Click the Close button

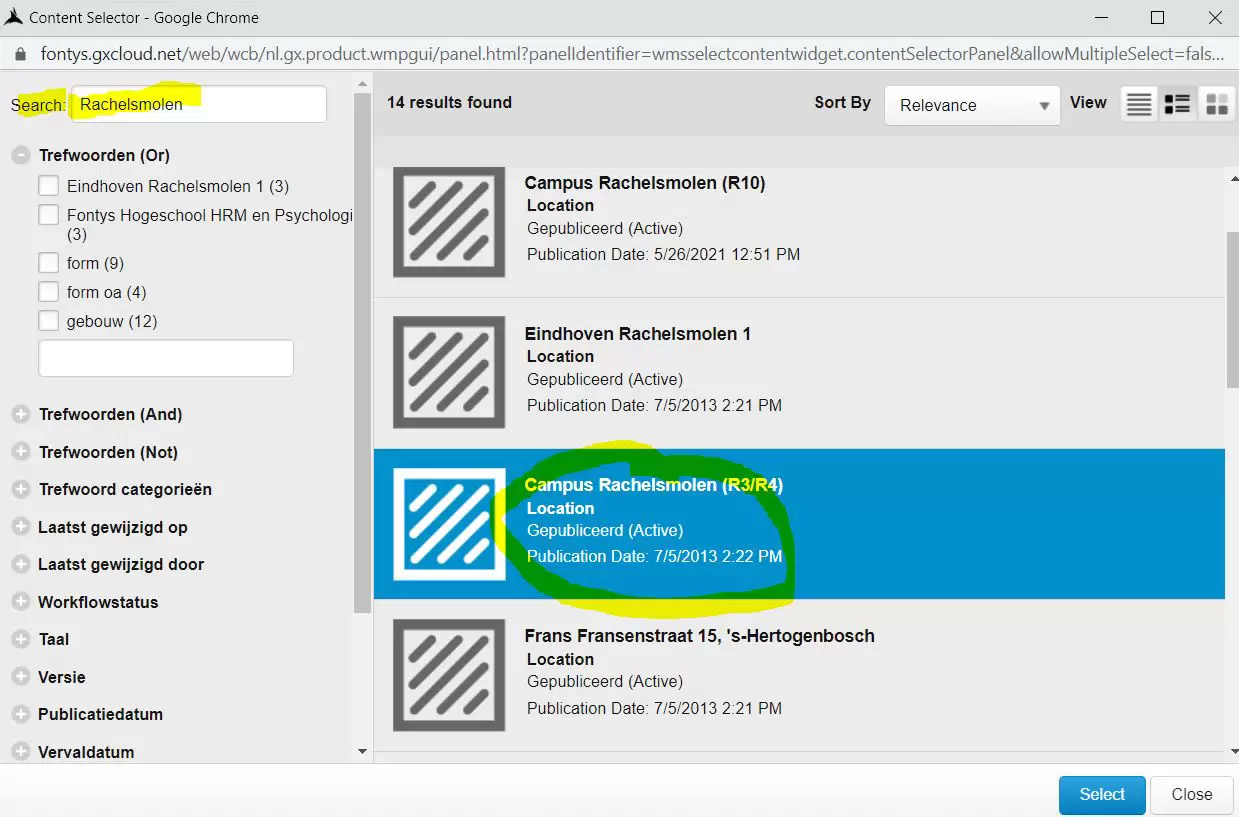[x=1192, y=794]
